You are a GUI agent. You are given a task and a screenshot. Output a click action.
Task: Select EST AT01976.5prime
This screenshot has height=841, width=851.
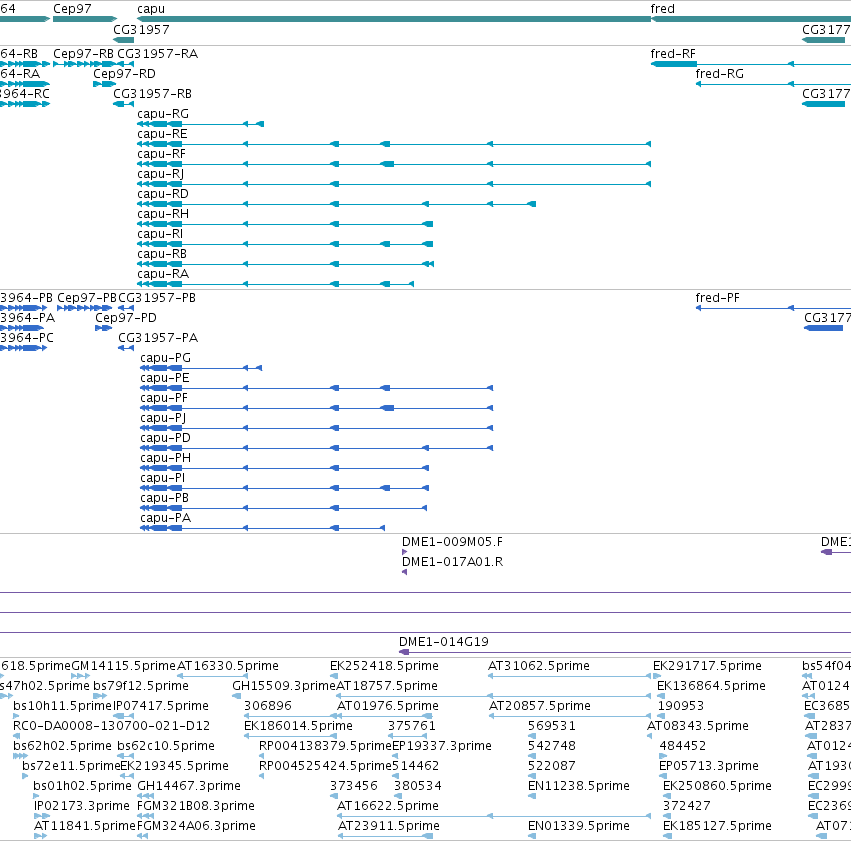tap(388, 706)
